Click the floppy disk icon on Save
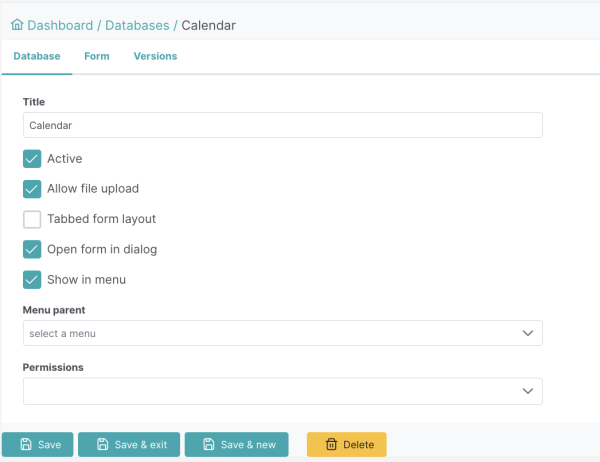 [x=26, y=444]
